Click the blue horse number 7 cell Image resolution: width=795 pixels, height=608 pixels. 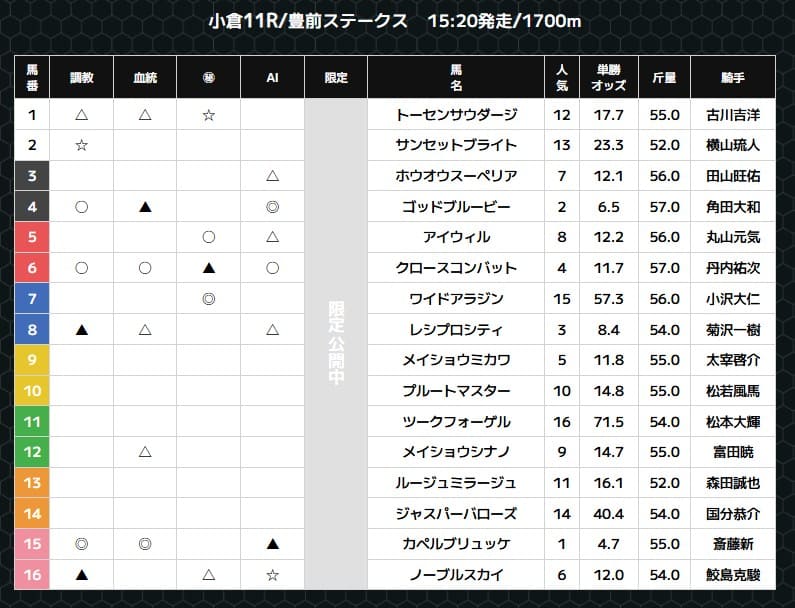32,299
